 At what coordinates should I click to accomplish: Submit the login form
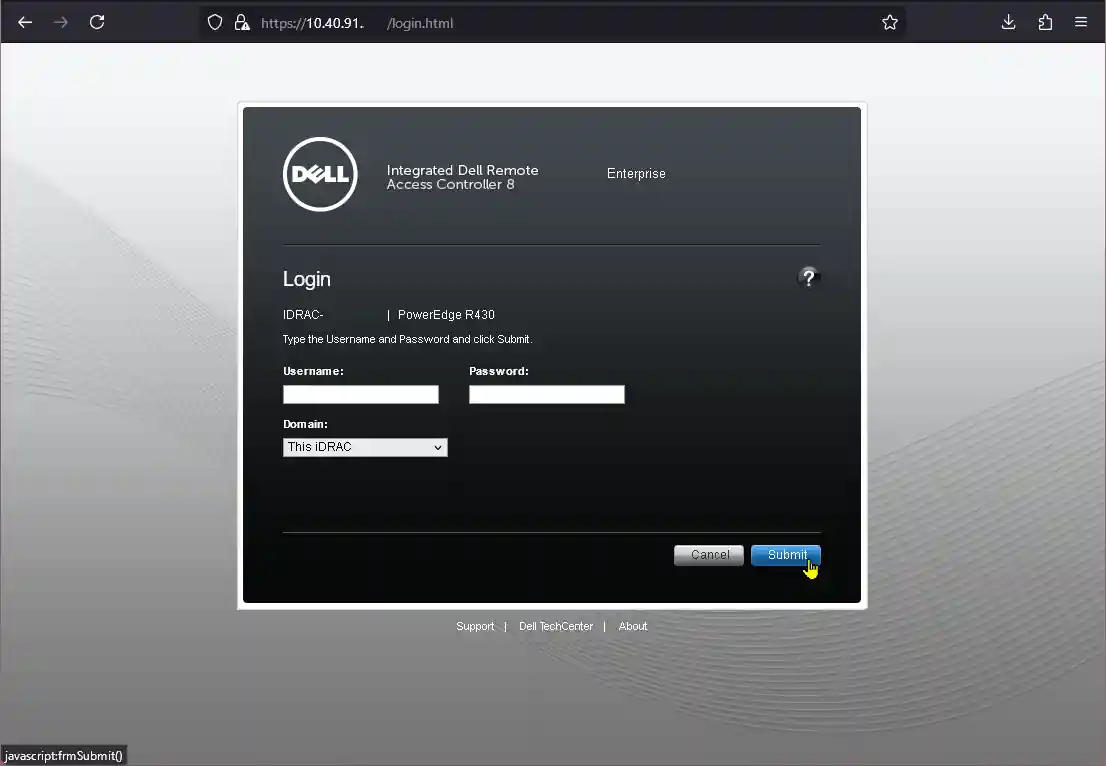pos(786,555)
